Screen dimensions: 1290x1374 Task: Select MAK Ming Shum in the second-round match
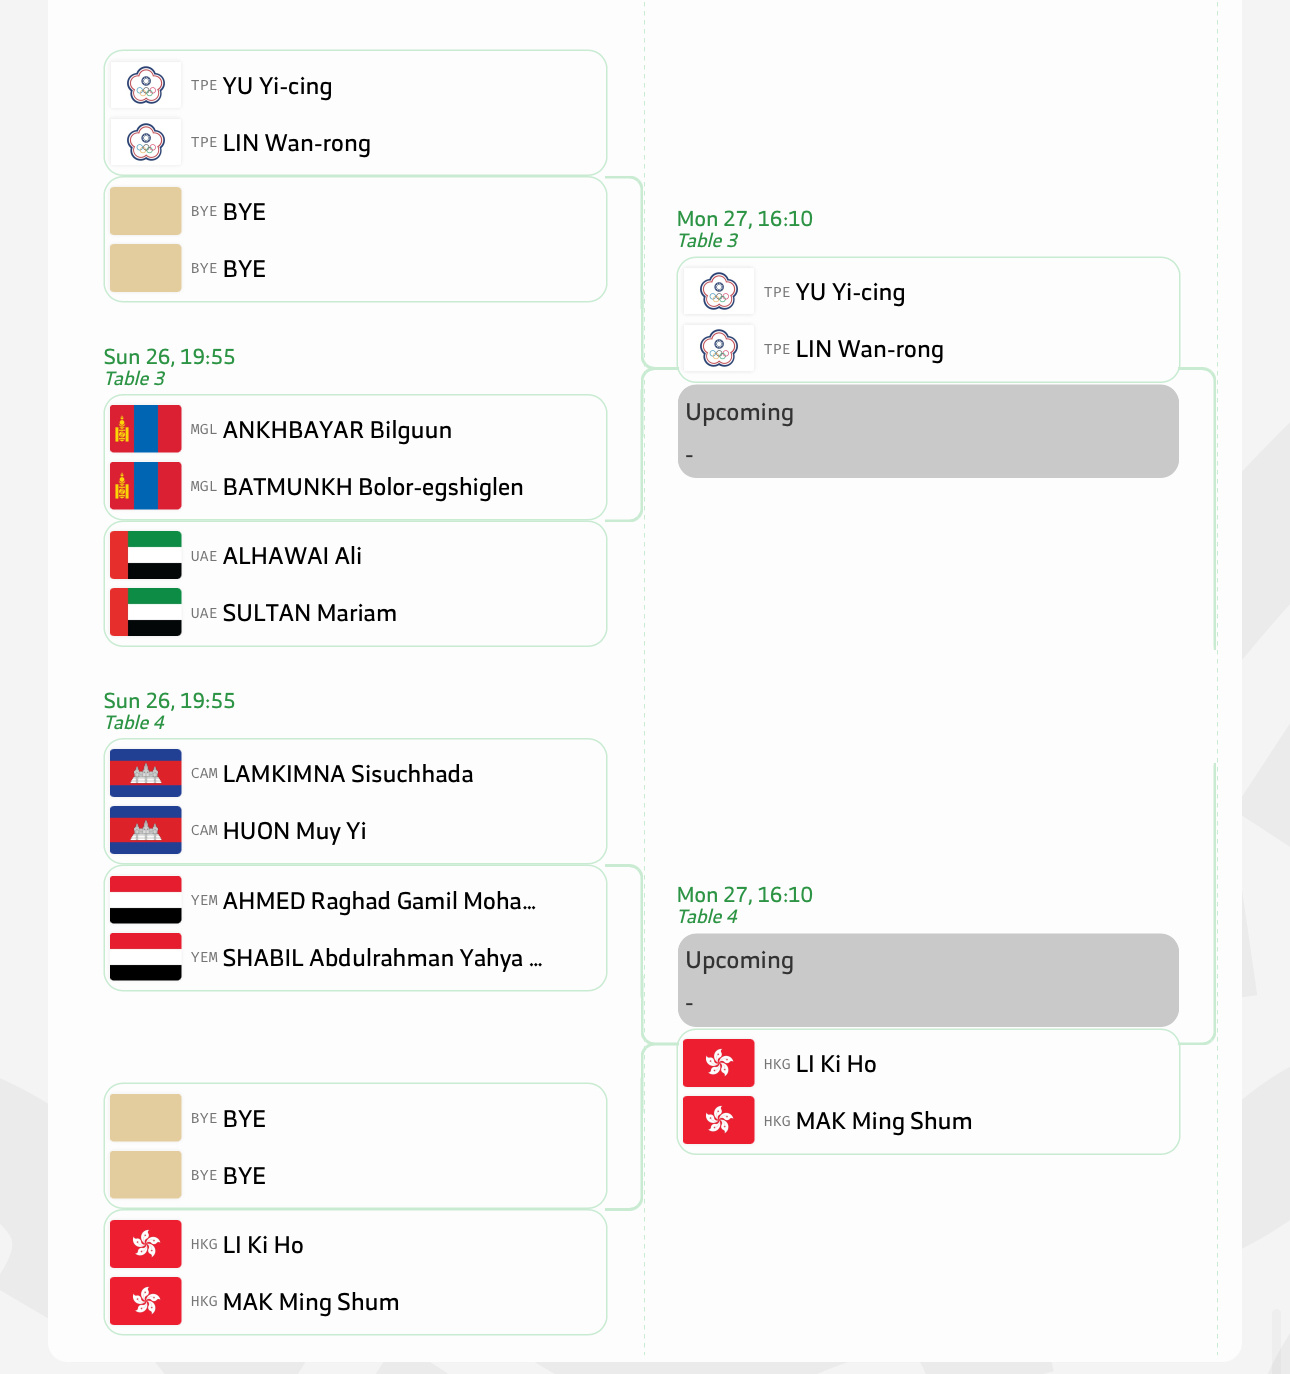pyautogui.click(x=883, y=1121)
